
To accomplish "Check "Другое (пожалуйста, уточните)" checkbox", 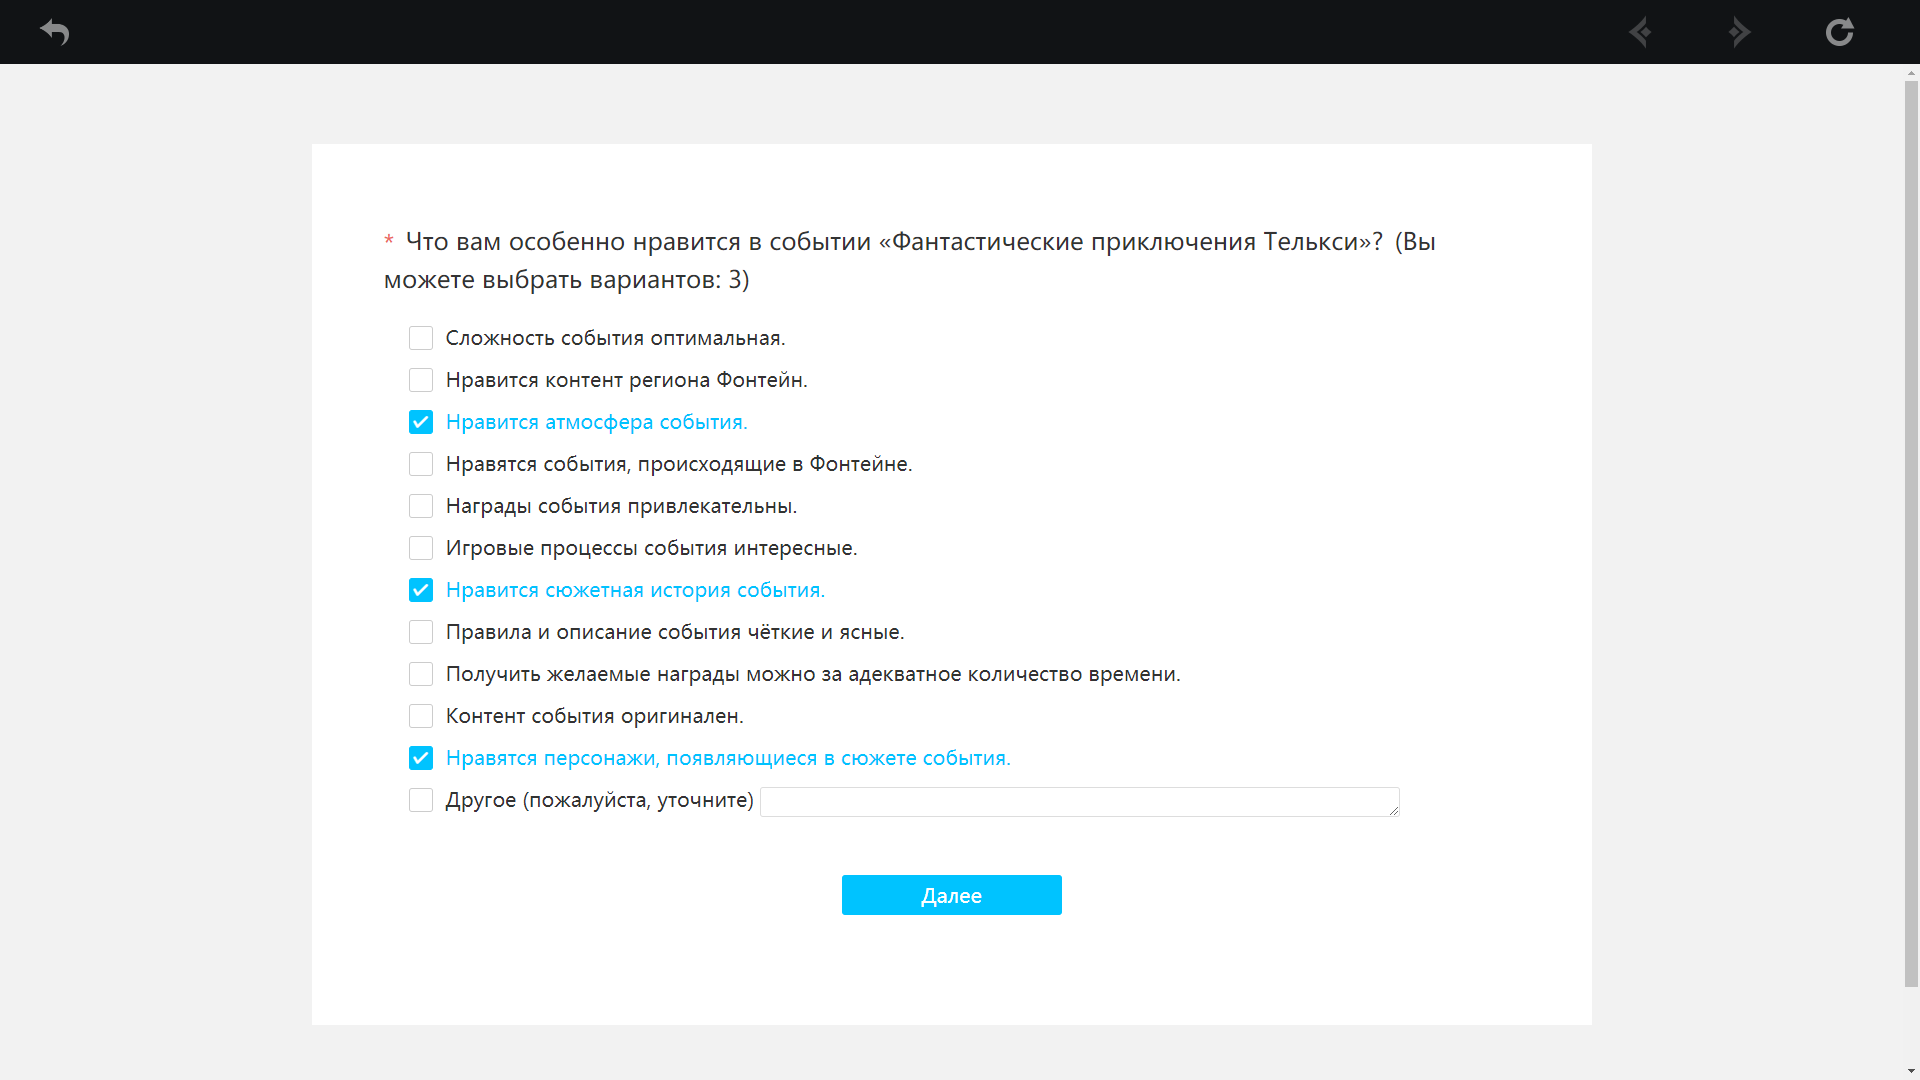I will point(421,800).
